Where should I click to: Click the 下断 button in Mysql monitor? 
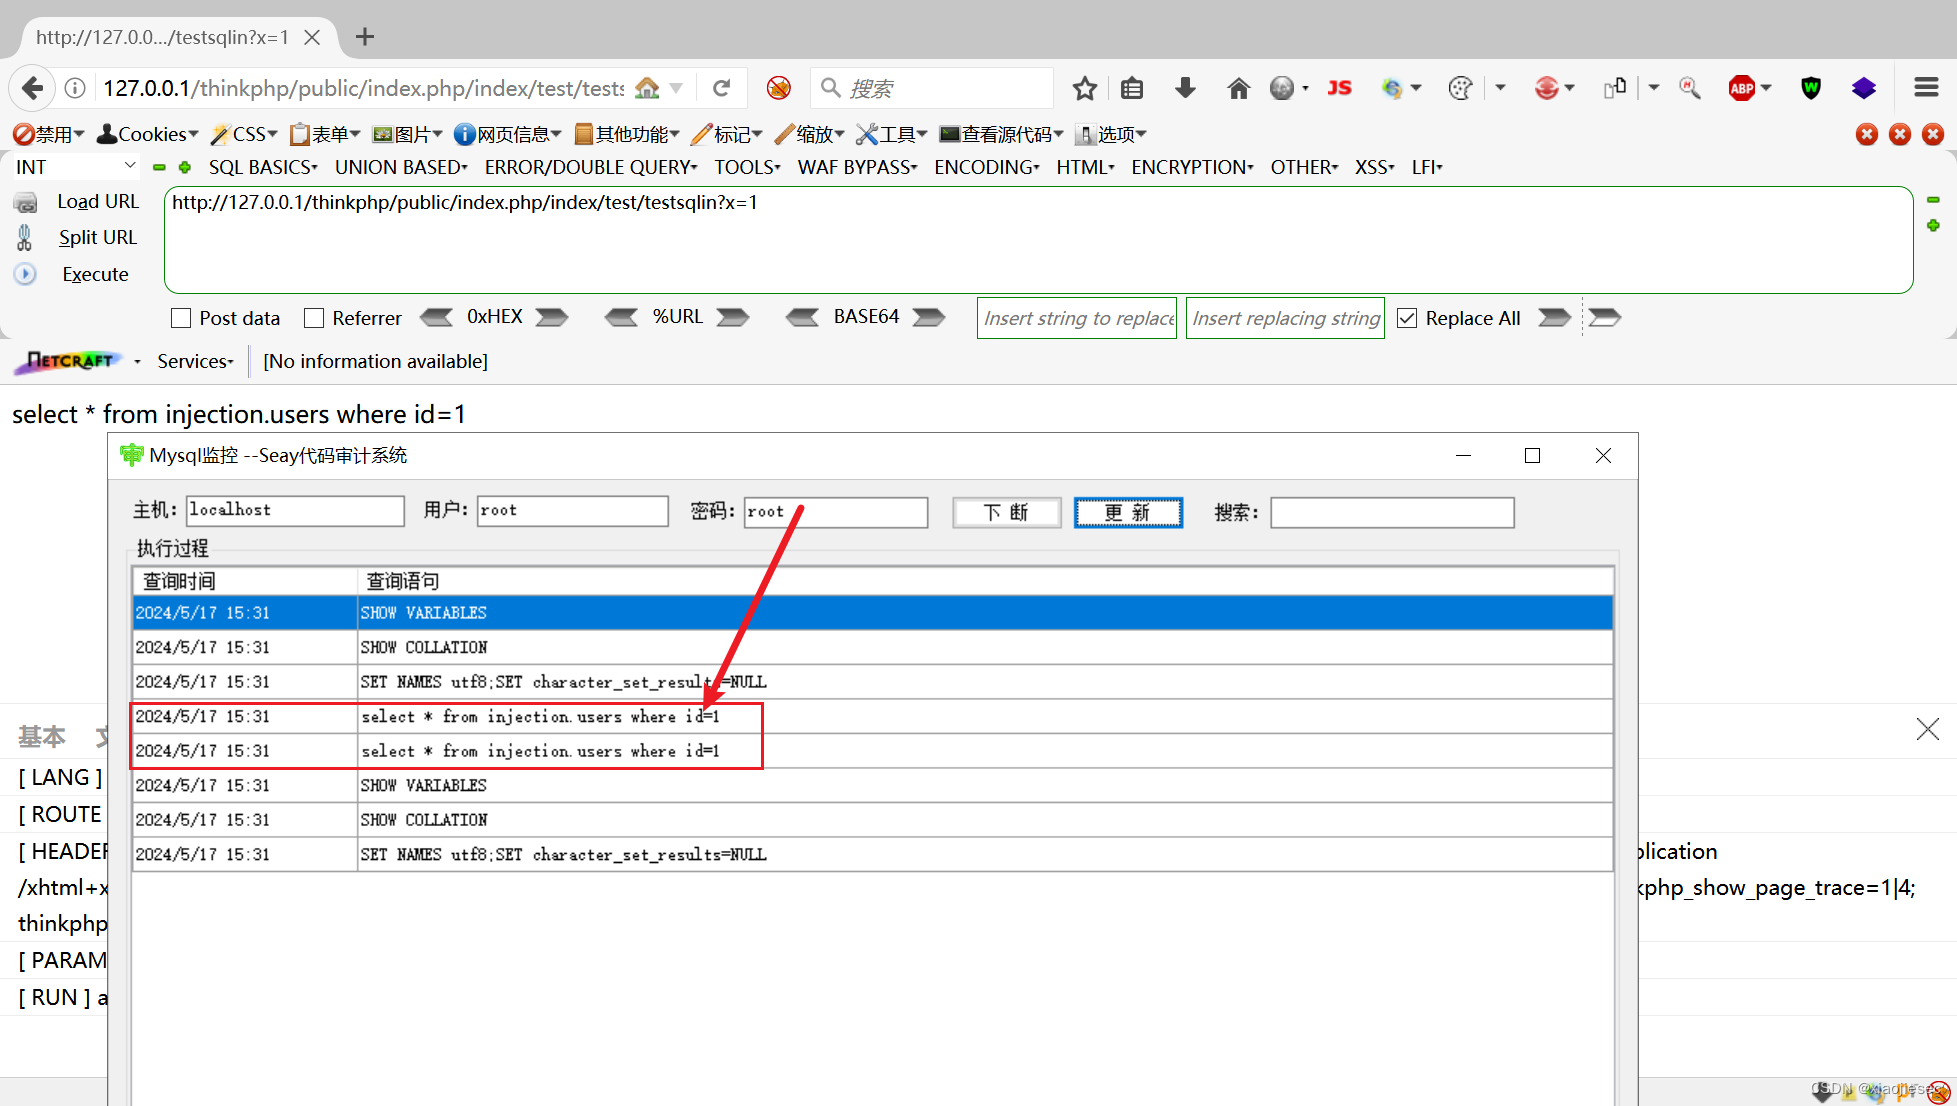(x=1006, y=512)
